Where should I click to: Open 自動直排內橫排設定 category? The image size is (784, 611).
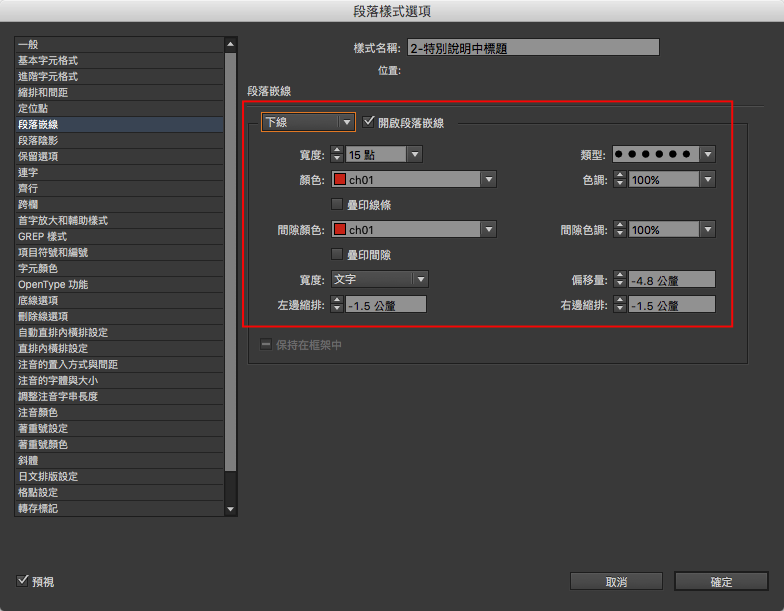[119, 332]
